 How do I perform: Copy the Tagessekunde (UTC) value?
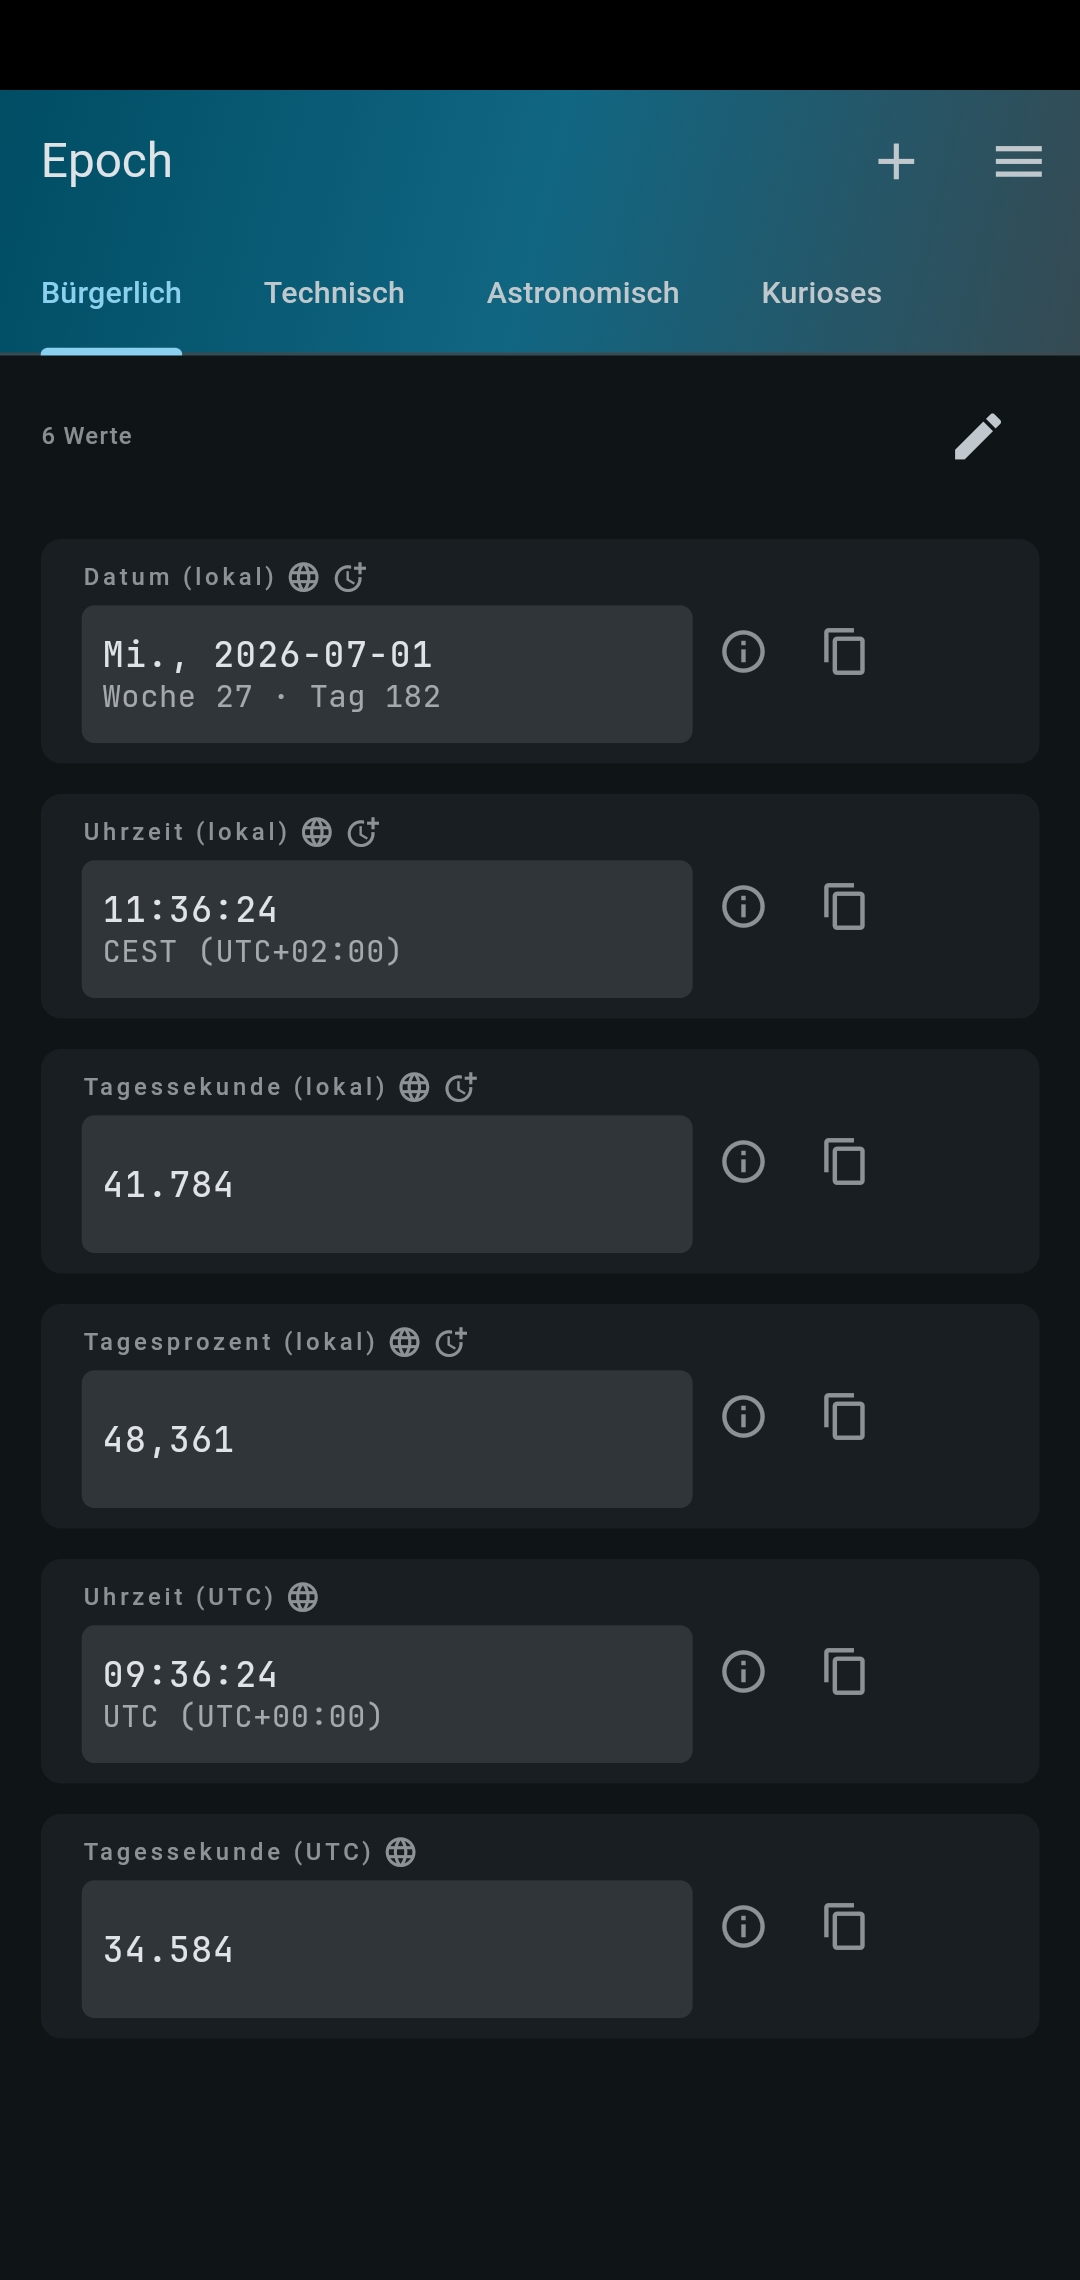tap(844, 1927)
